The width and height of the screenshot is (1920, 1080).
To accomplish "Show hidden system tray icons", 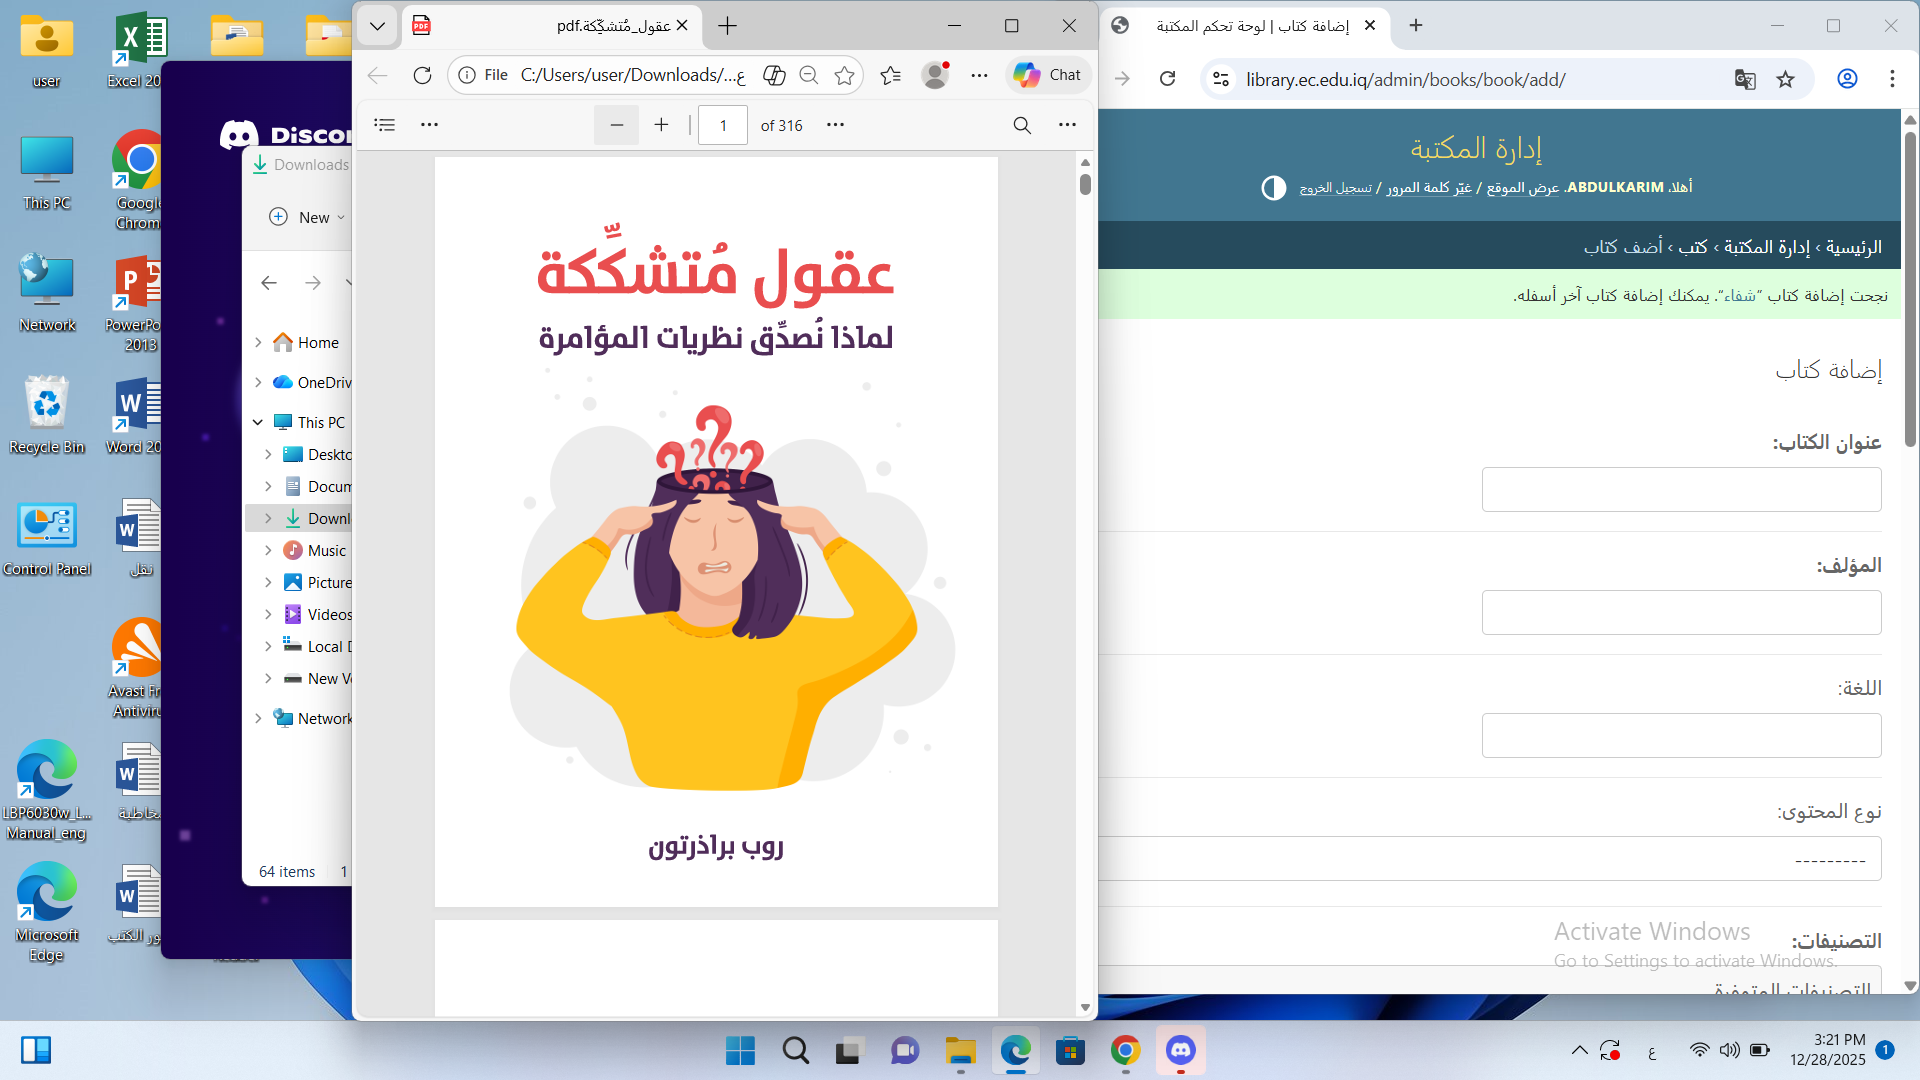I will click(1579, 1051).
